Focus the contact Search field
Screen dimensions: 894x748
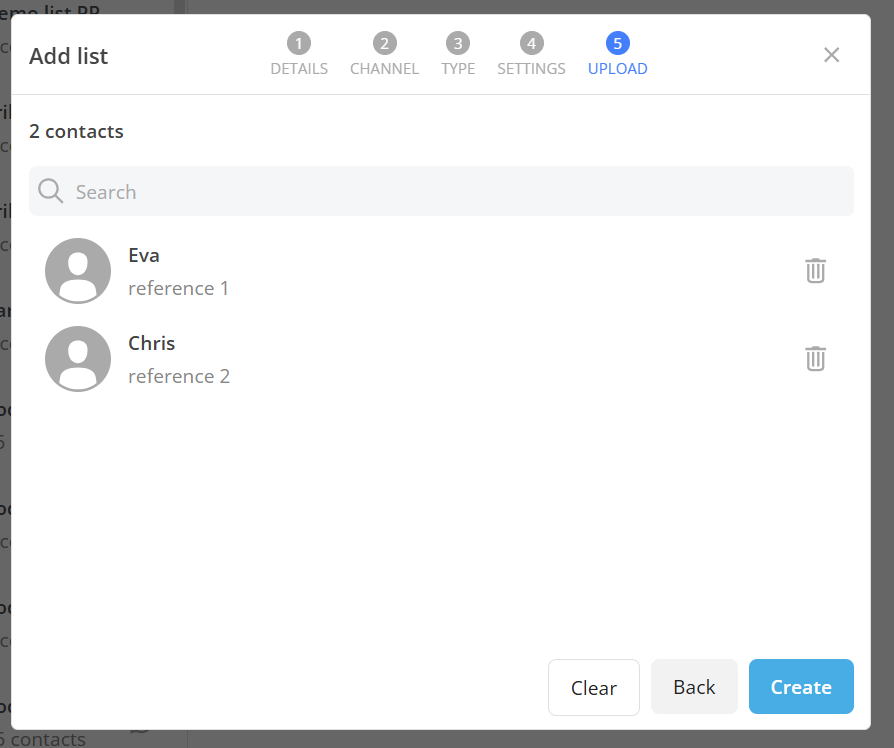pos(450,191)
